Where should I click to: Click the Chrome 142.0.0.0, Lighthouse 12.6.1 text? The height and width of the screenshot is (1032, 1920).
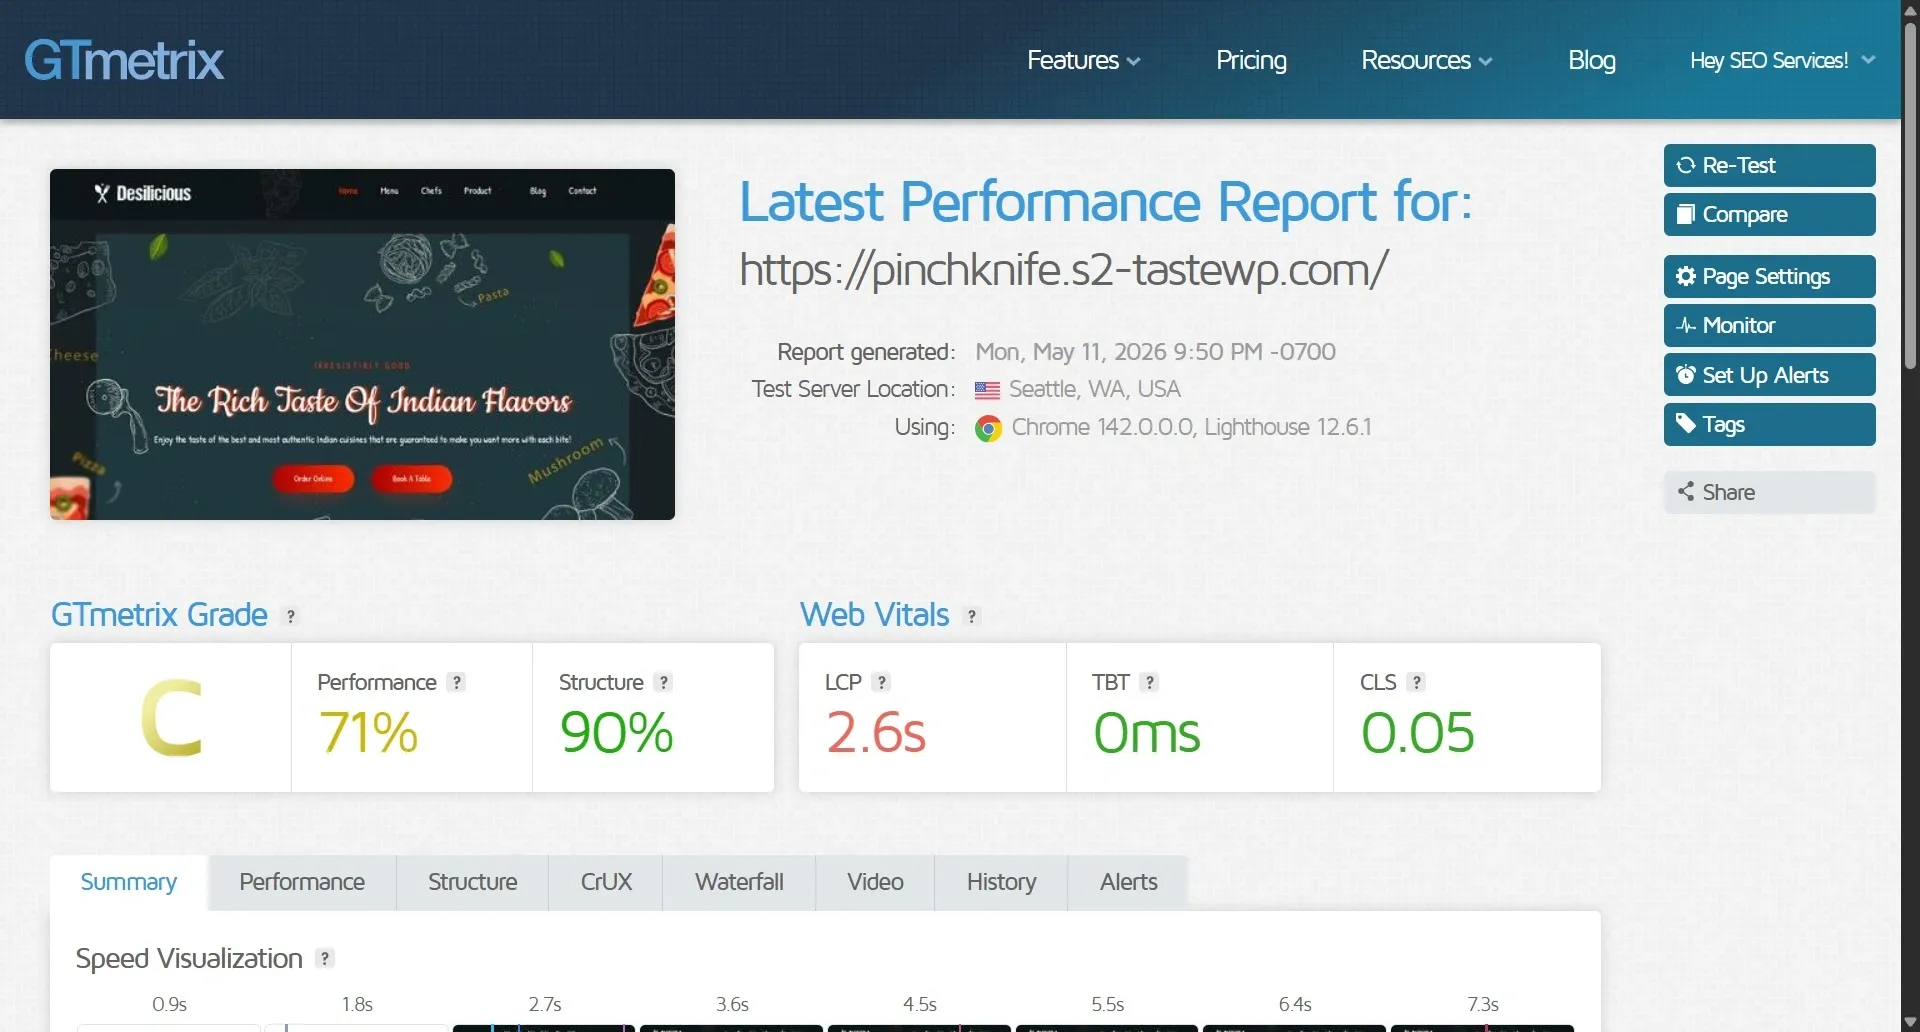(x=1191, y=427)
